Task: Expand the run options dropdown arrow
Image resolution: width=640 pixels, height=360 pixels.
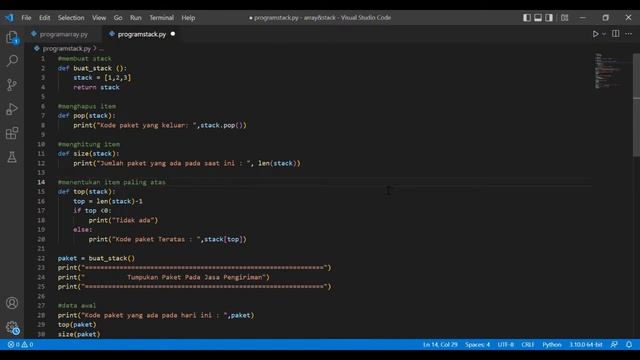Action: [604, 34]
